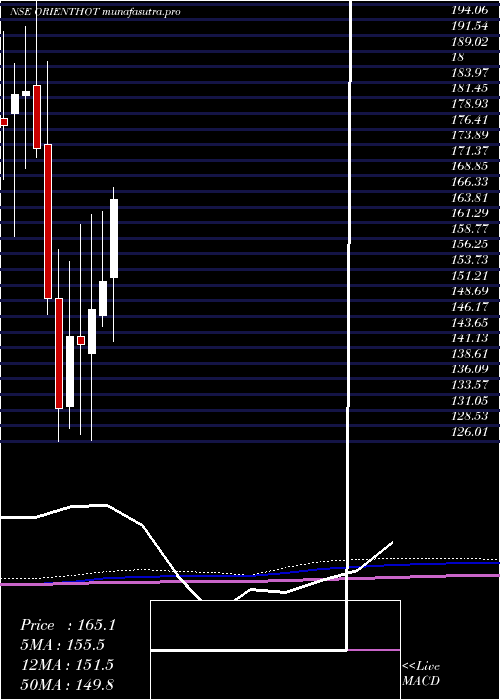The image size is (500, 700).
Task: Click the 148.69 price axis label
Action: (470, 292)
